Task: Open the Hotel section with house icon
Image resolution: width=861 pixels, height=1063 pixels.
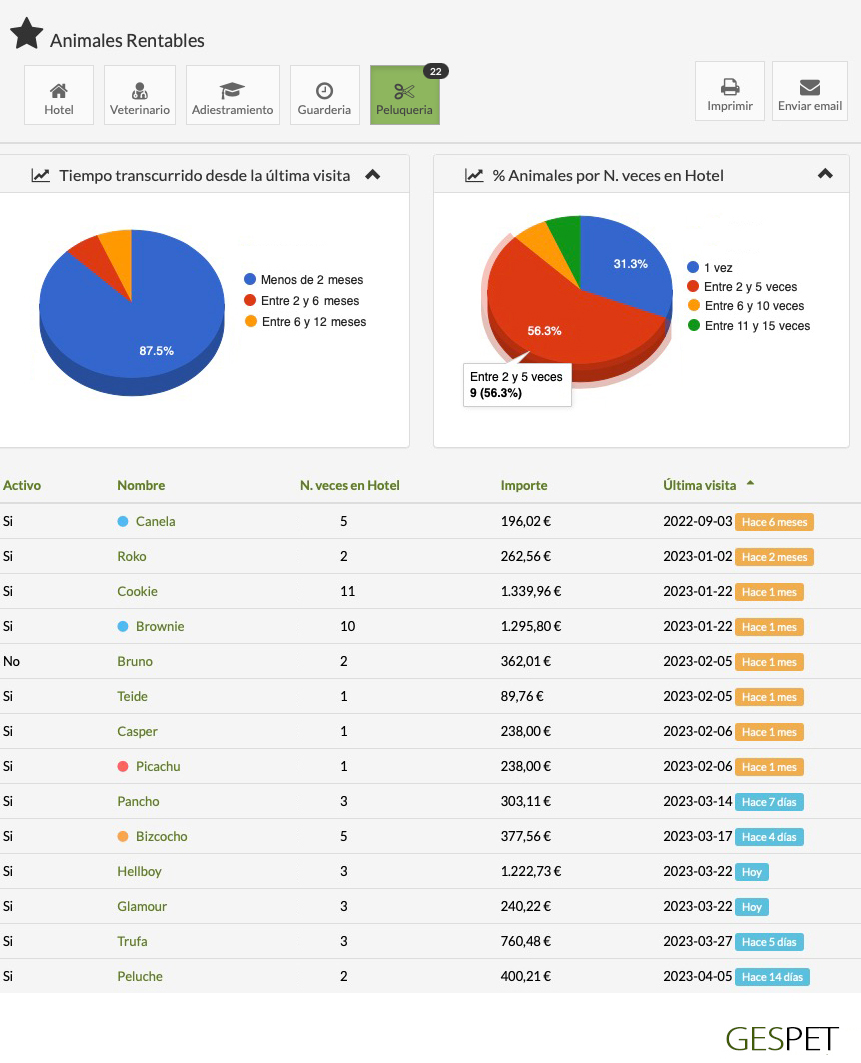Action: (x=59, y=96)
